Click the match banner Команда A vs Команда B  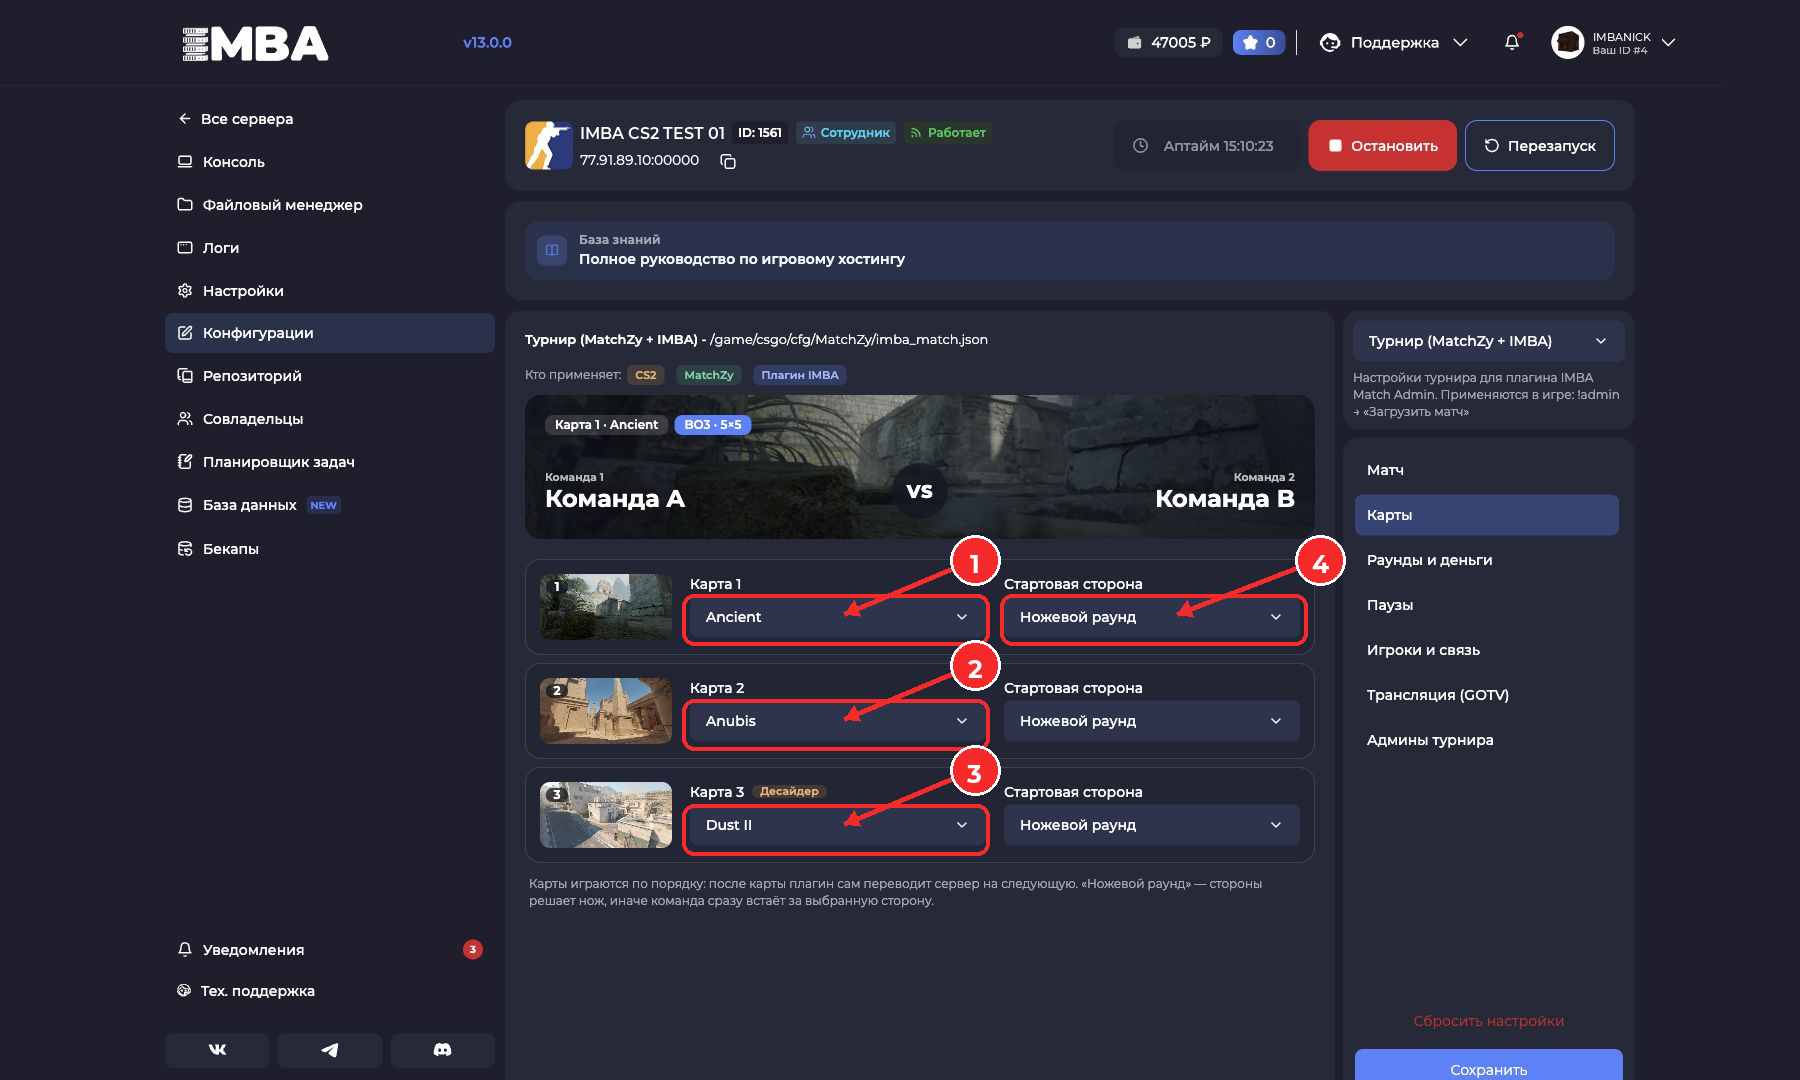(920, 467)
